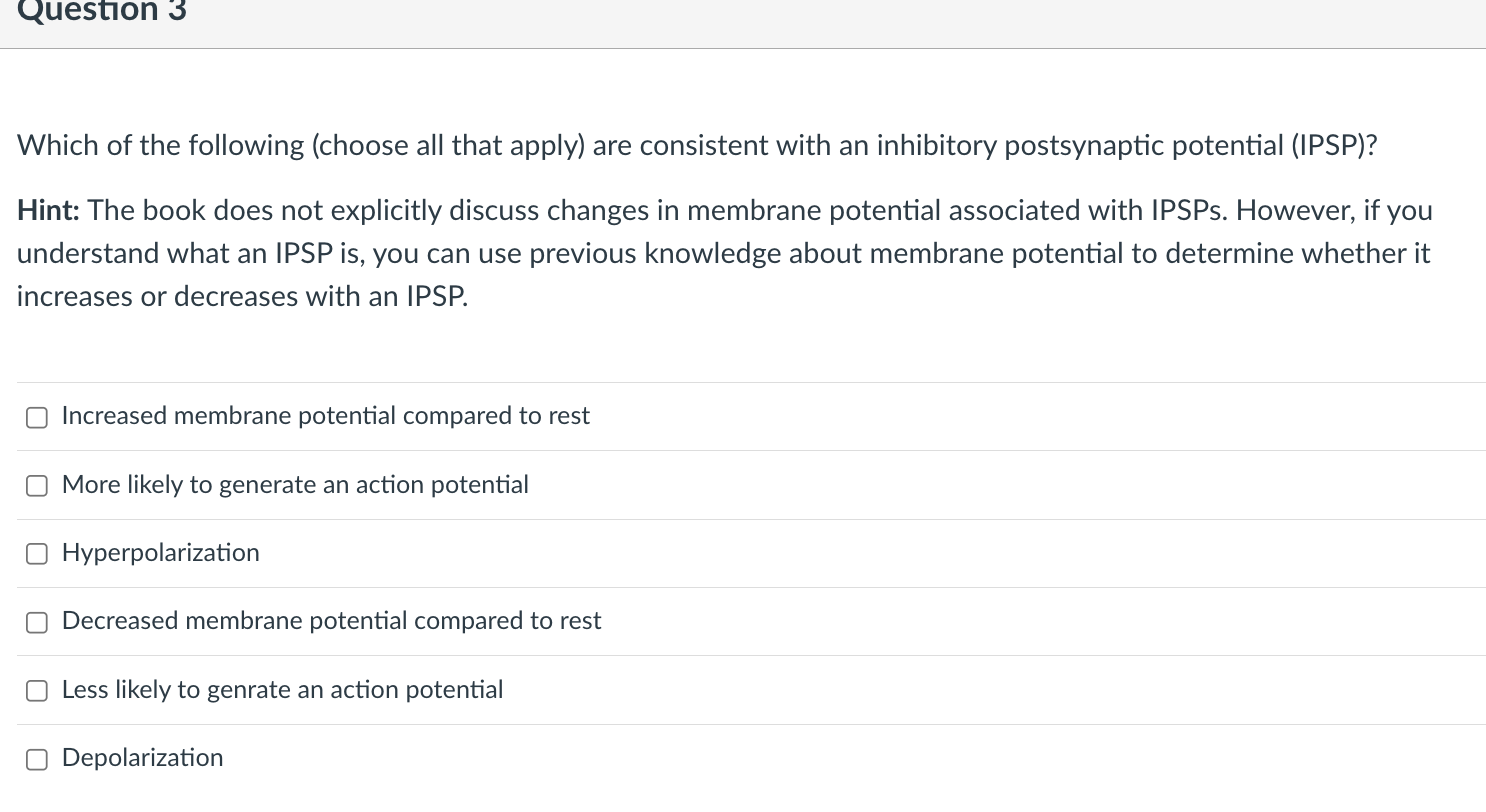Viewport: 1486px width, 812px height.
Task: Click the 'Increased membrane potential' label text
Action: click(326, 415)
